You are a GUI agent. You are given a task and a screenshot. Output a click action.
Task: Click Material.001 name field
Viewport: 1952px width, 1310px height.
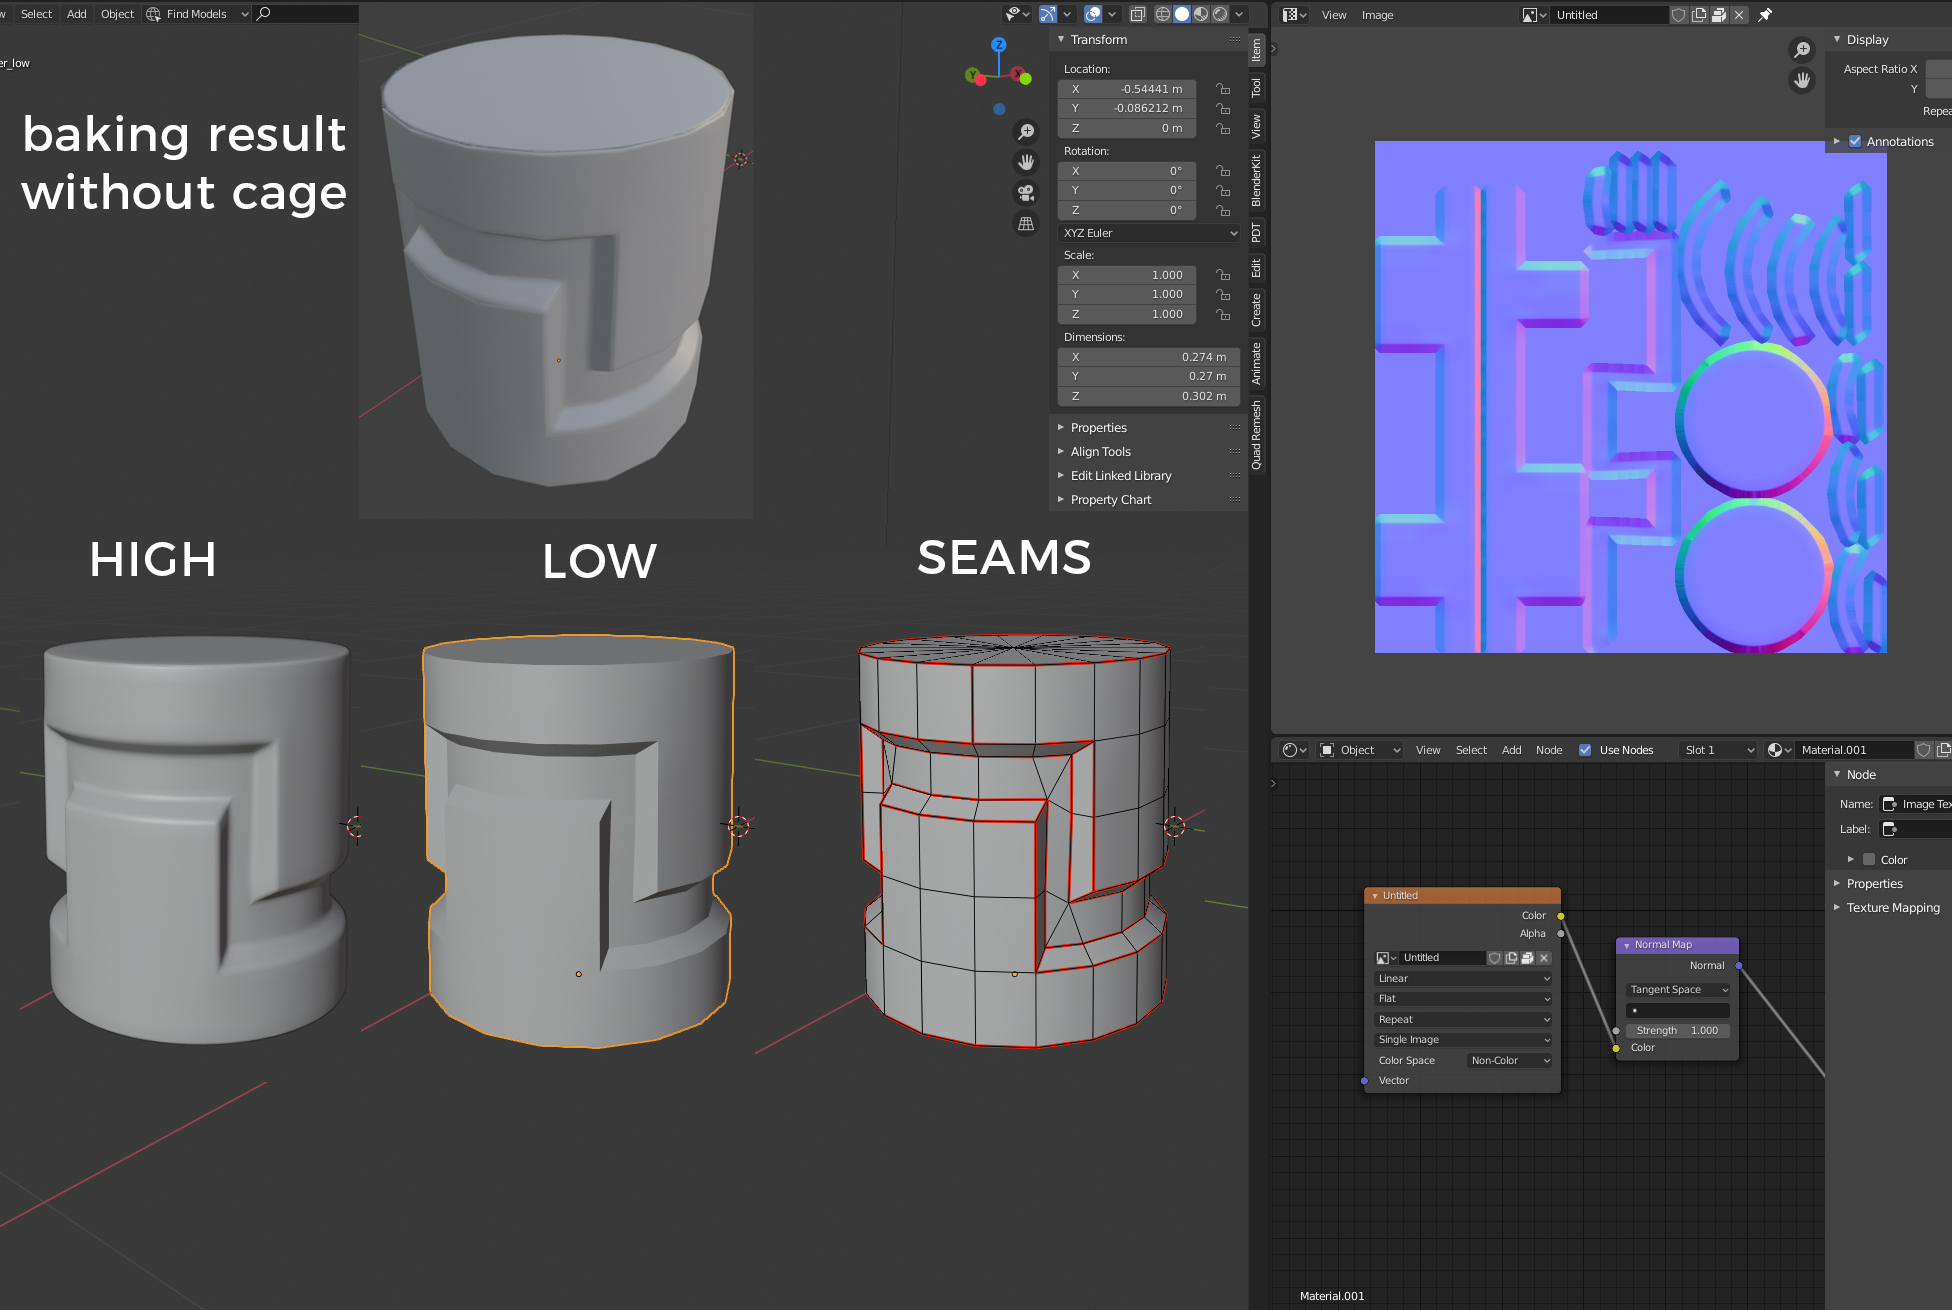click(1855, 750)
